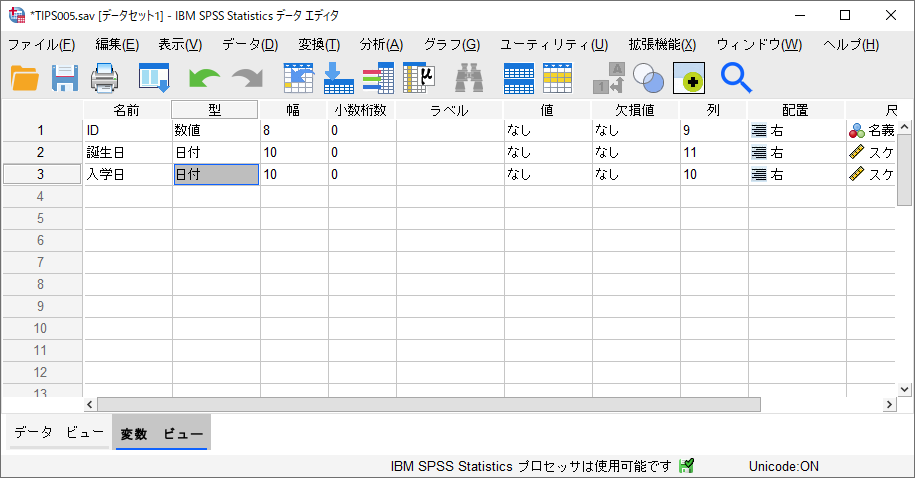Click the 小数桁数 column header
Image resolution: width=915 pixels, height=478 pixels.
pyautogui.click(x=361, y=110)
